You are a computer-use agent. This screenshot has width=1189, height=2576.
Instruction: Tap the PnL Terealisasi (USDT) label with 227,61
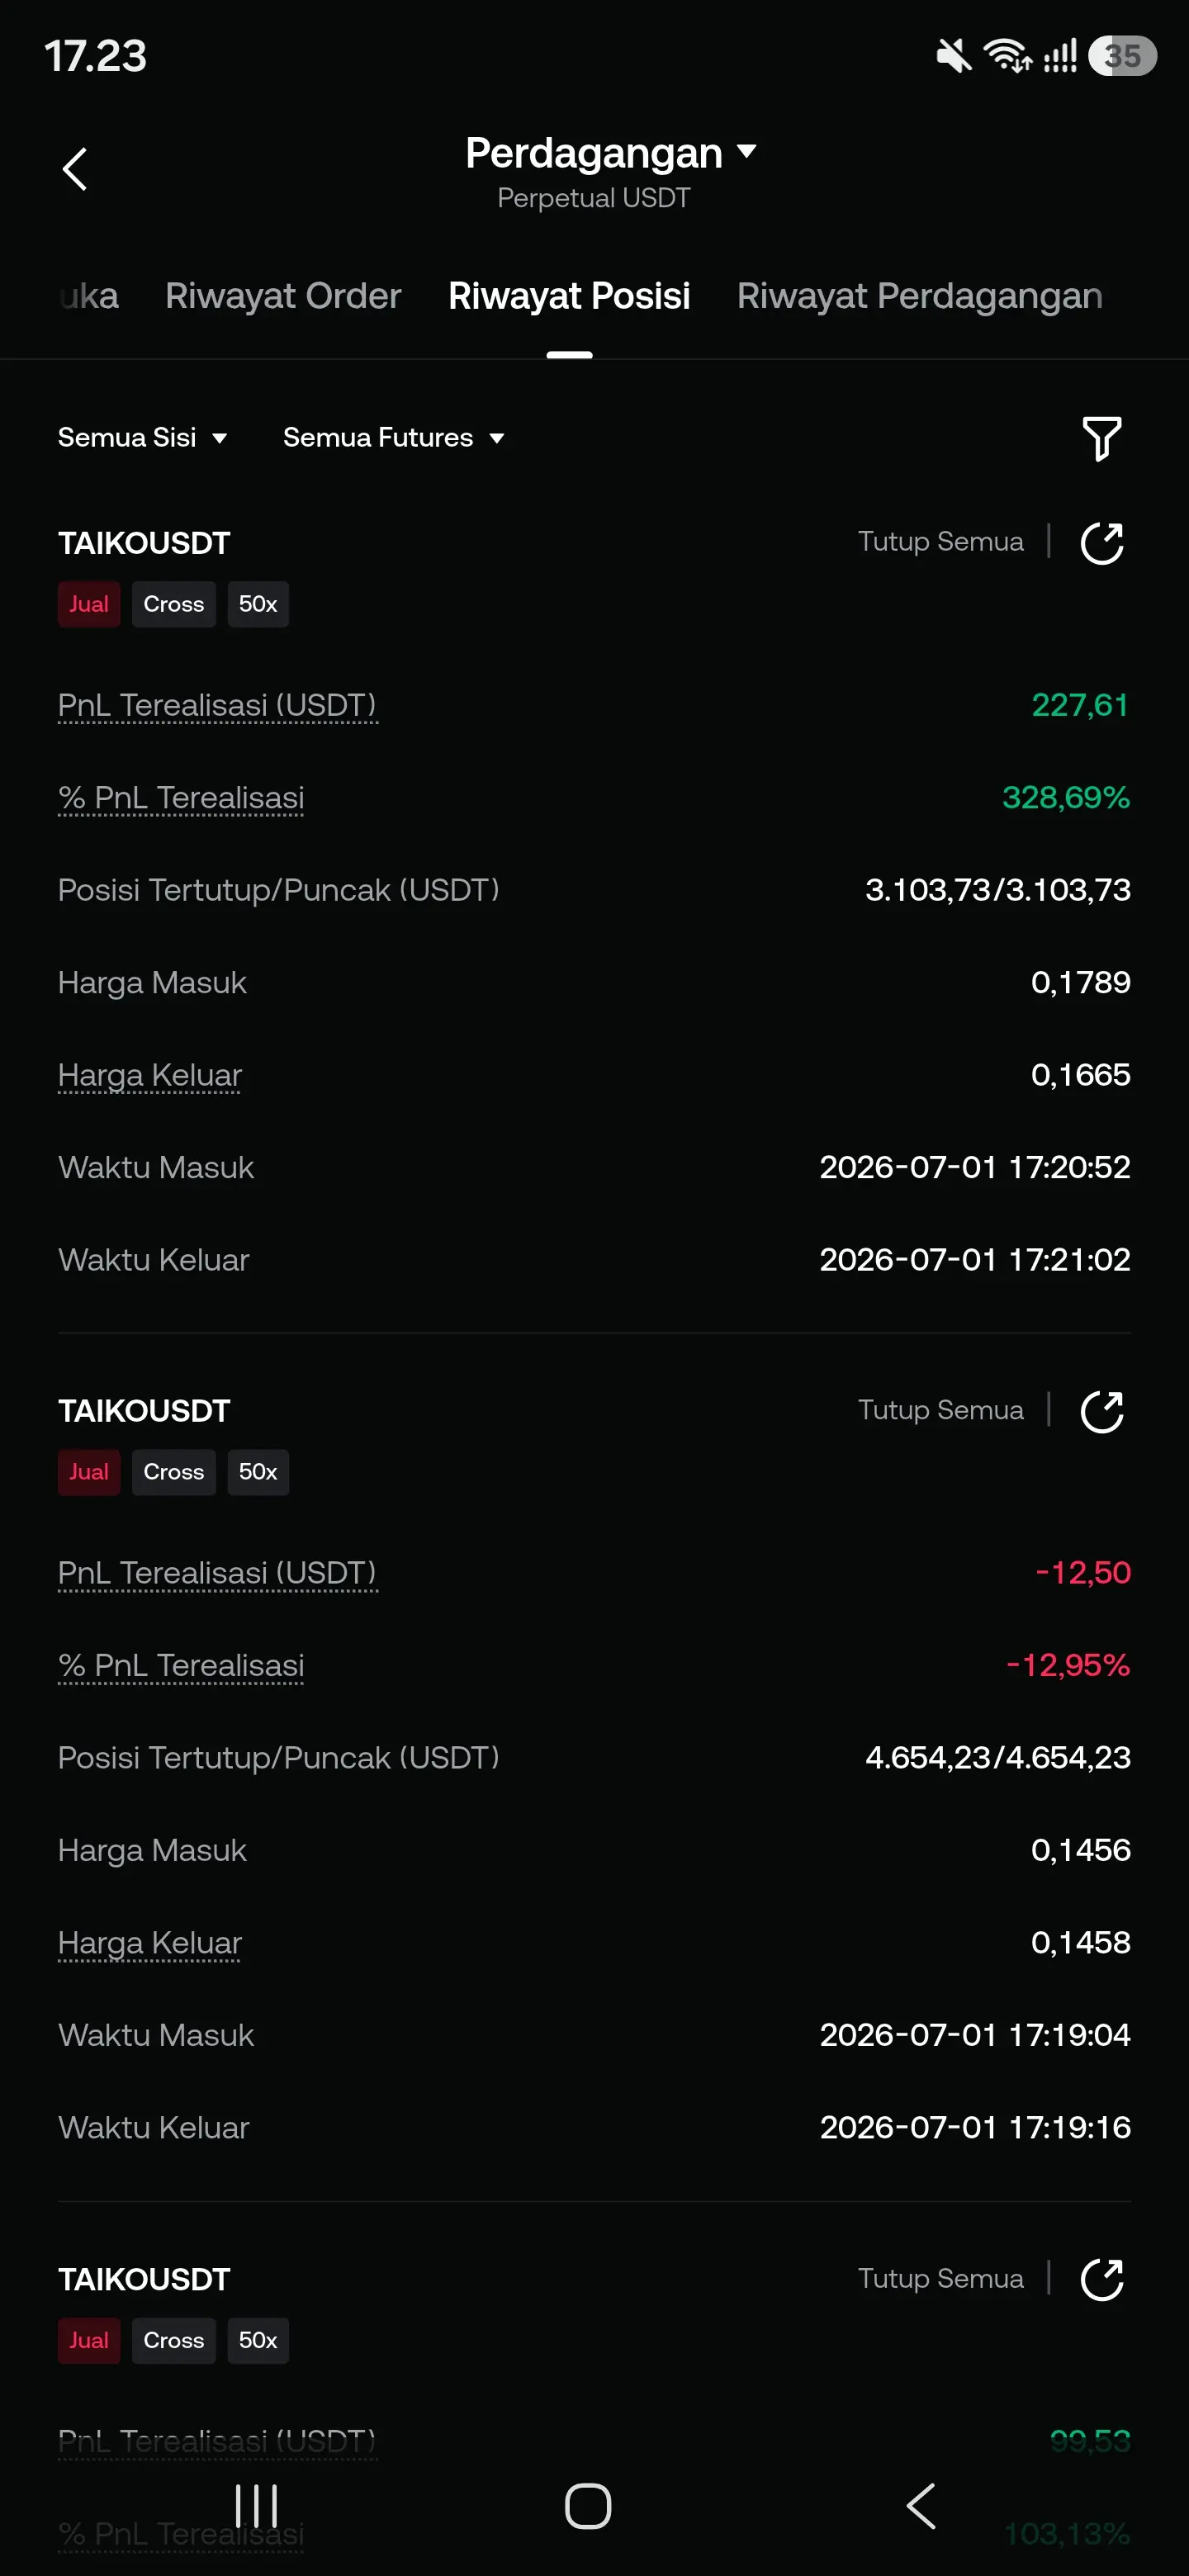217,706
